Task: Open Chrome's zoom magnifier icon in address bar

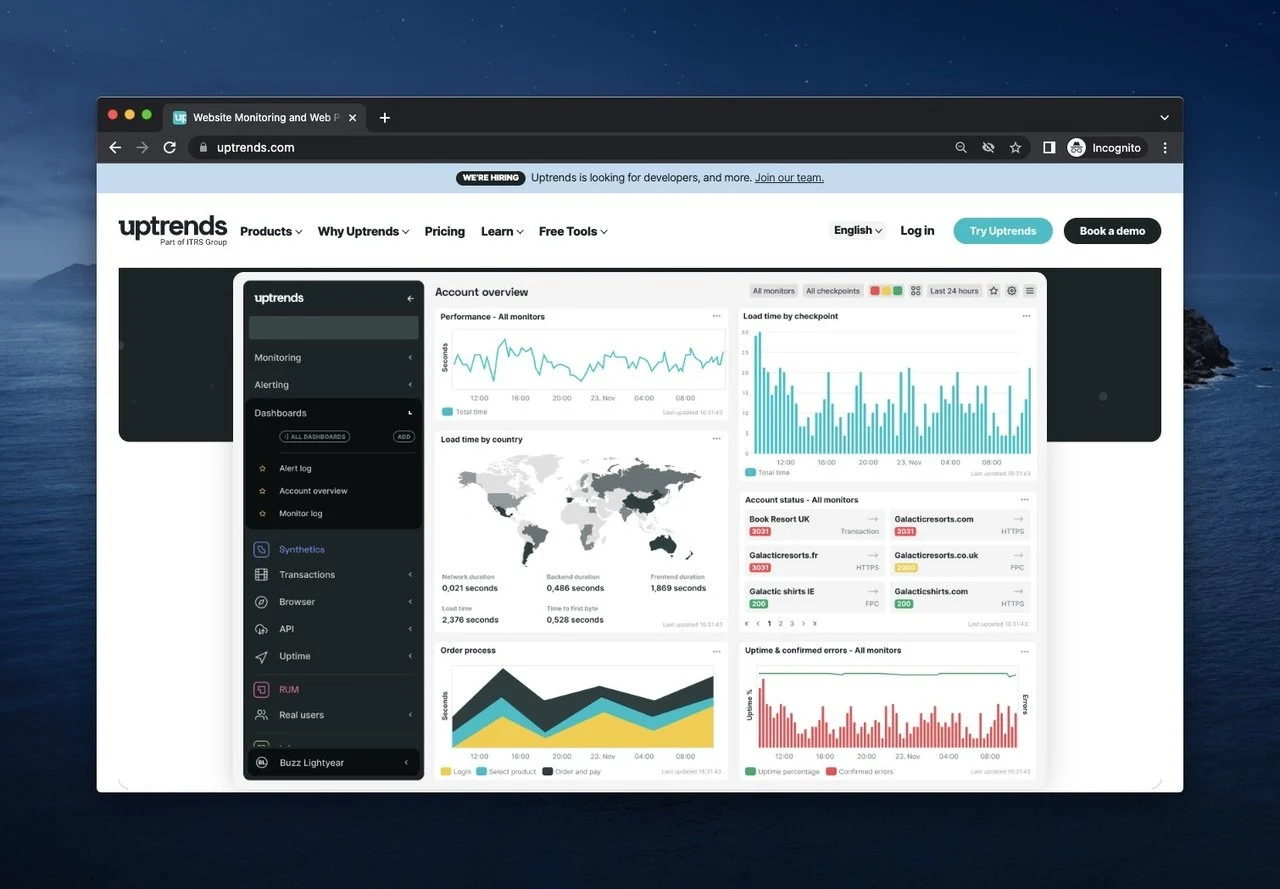Action: (961, 147)
